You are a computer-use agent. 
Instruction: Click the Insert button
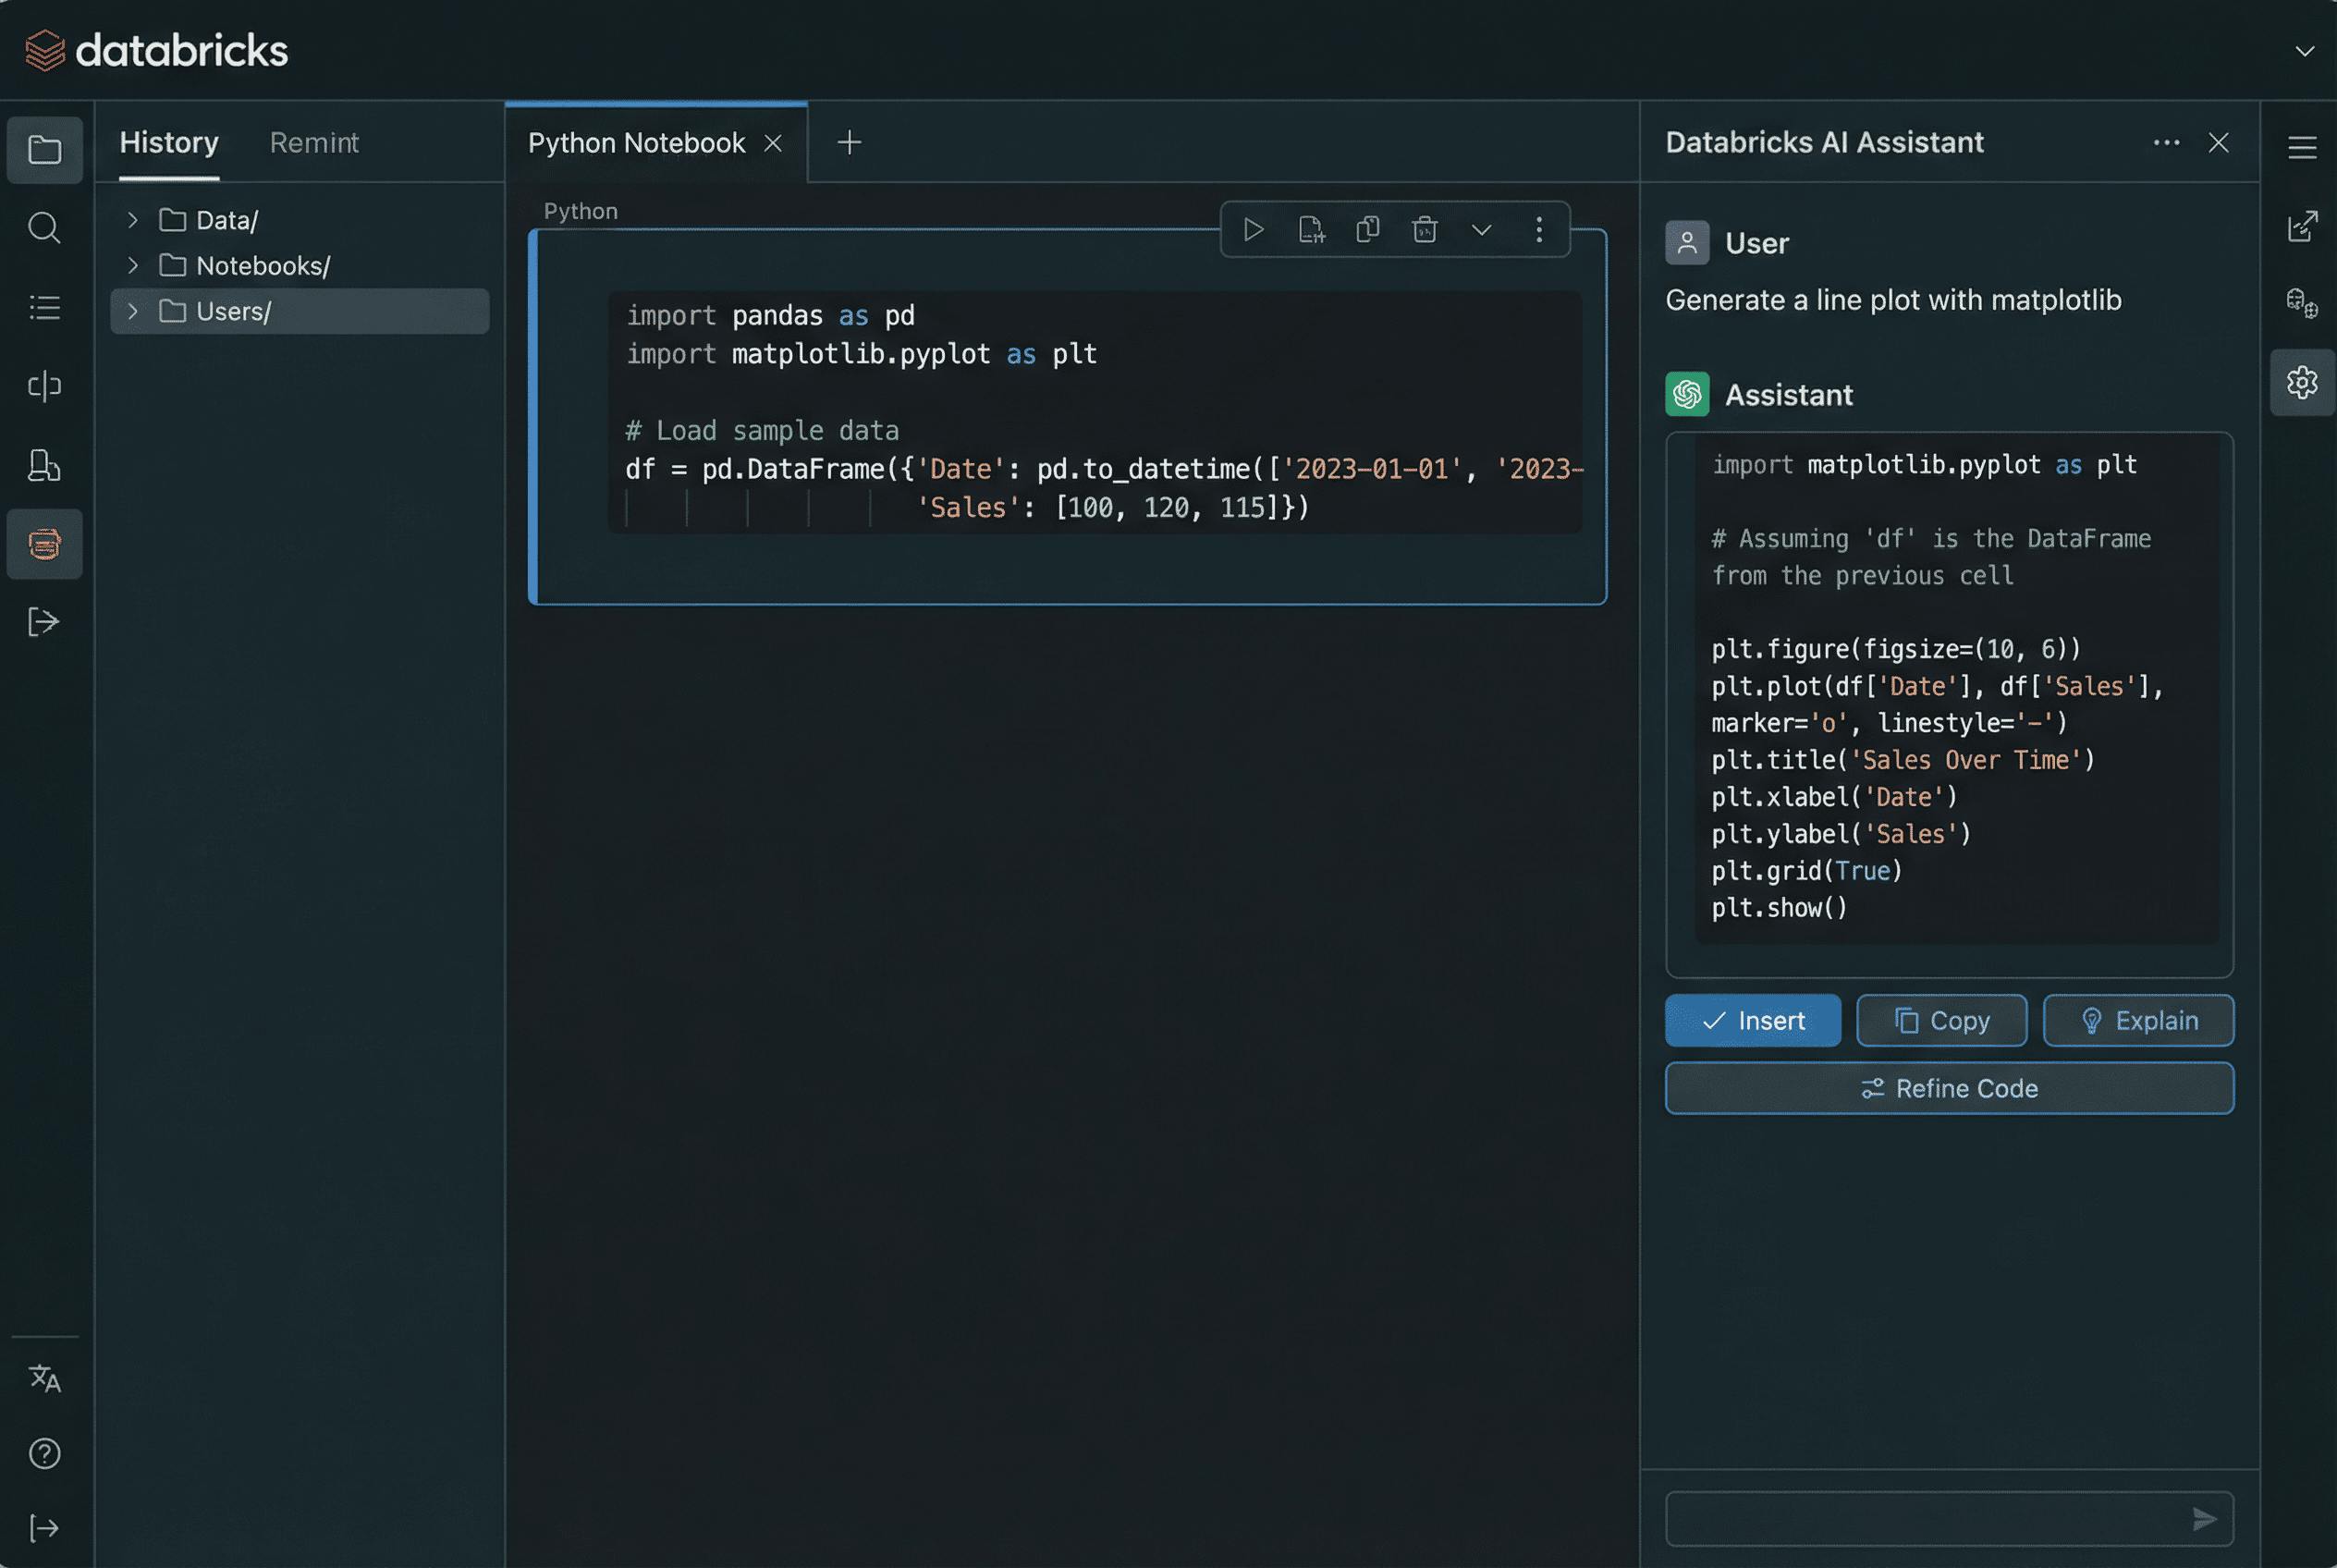pyautogui.click(x=1752, y=1020)
